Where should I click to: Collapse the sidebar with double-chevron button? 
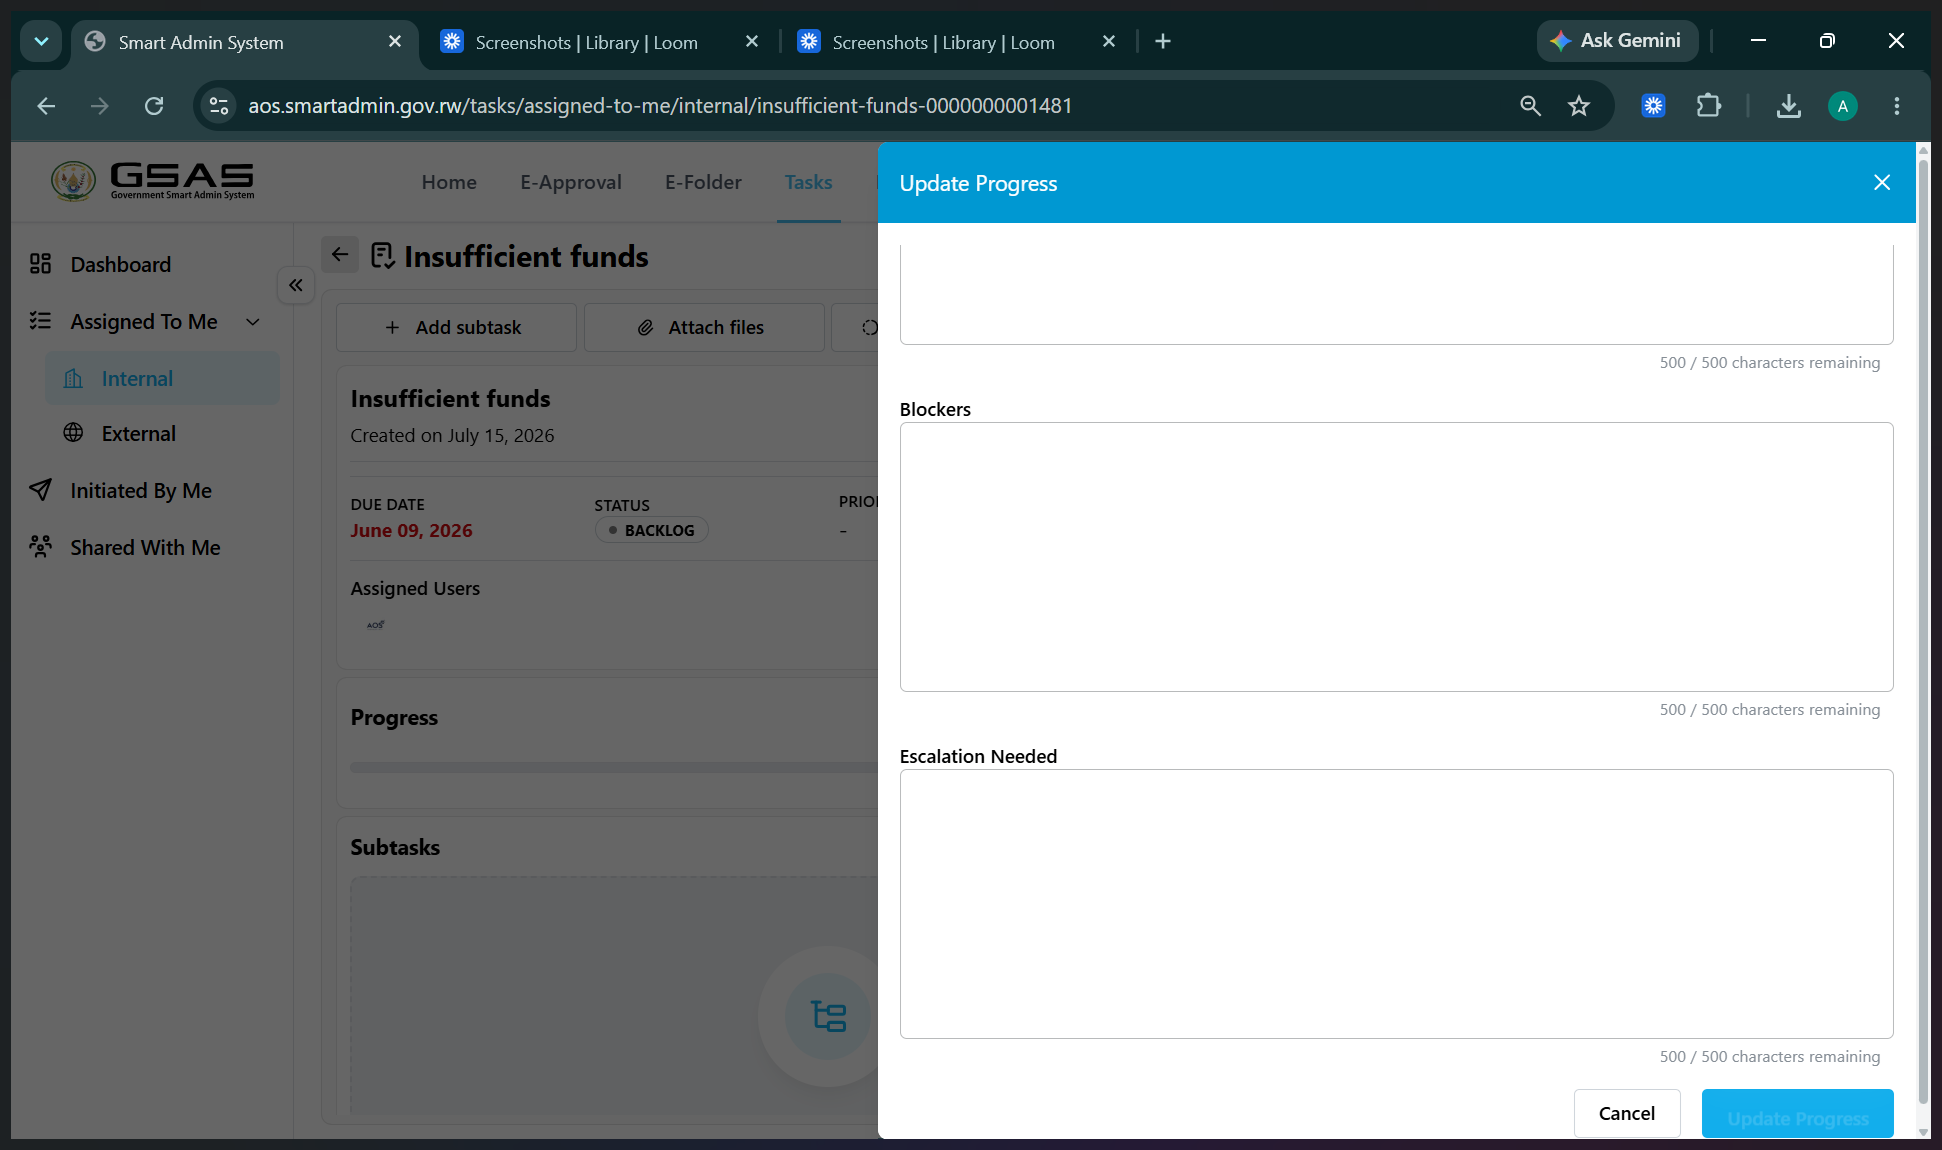click(296, 285)
